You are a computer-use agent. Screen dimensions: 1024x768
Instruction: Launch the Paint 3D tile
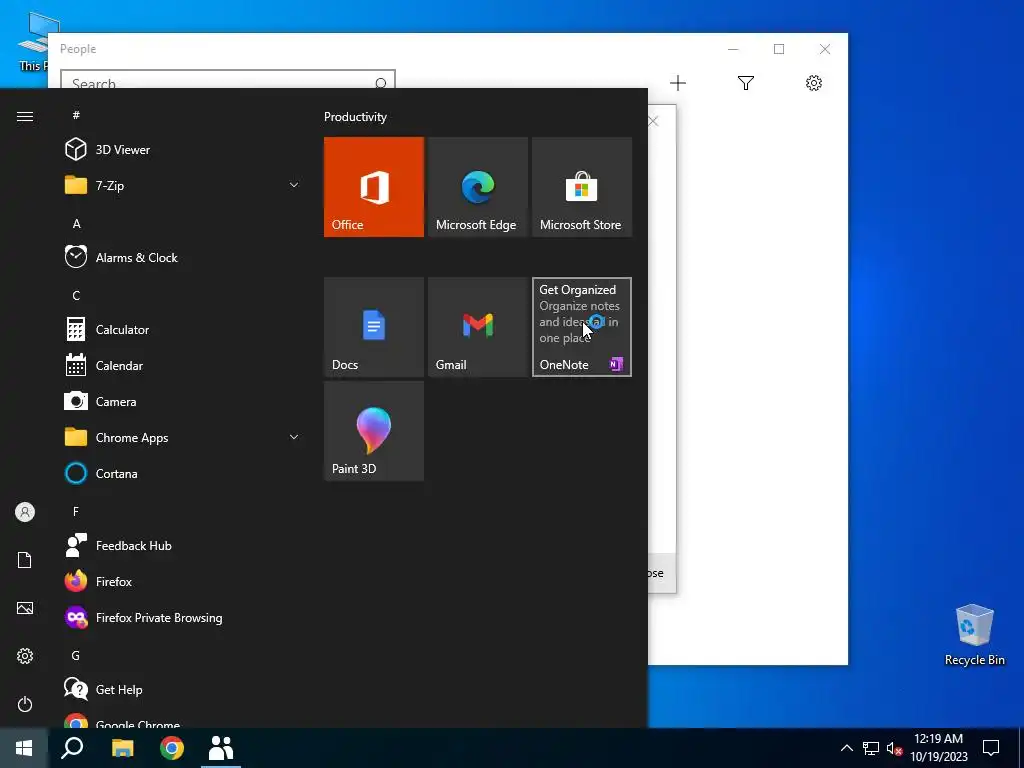[x=374, y=431]
